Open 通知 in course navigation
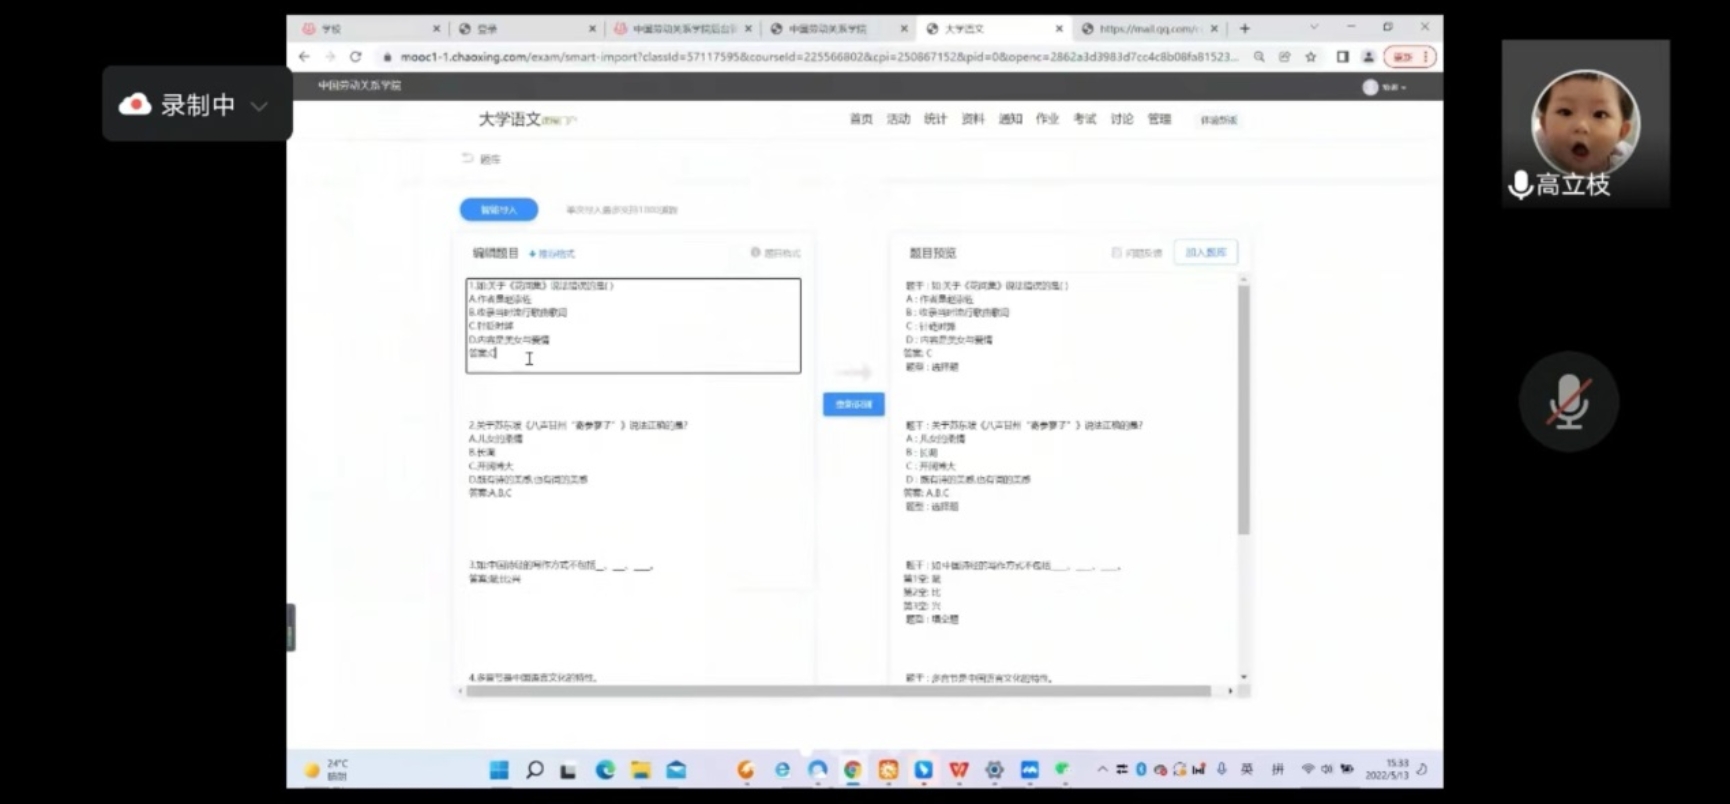The image size is (1730, 804). pyautogui.click(x=1010, y=119)
